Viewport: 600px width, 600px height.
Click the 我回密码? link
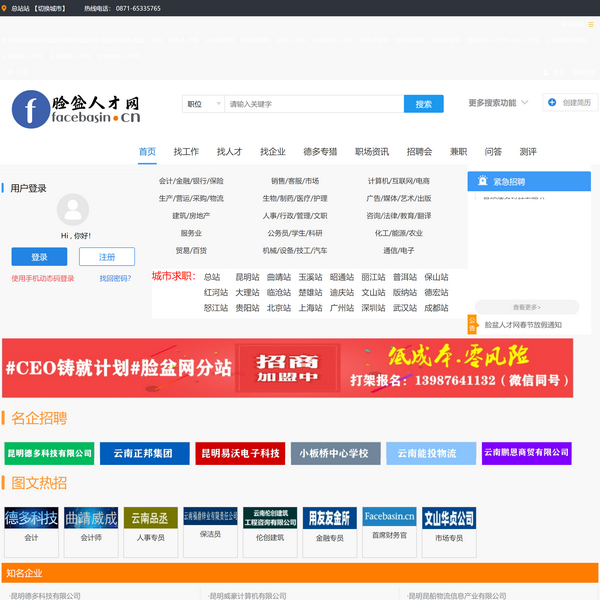[115, 279]
